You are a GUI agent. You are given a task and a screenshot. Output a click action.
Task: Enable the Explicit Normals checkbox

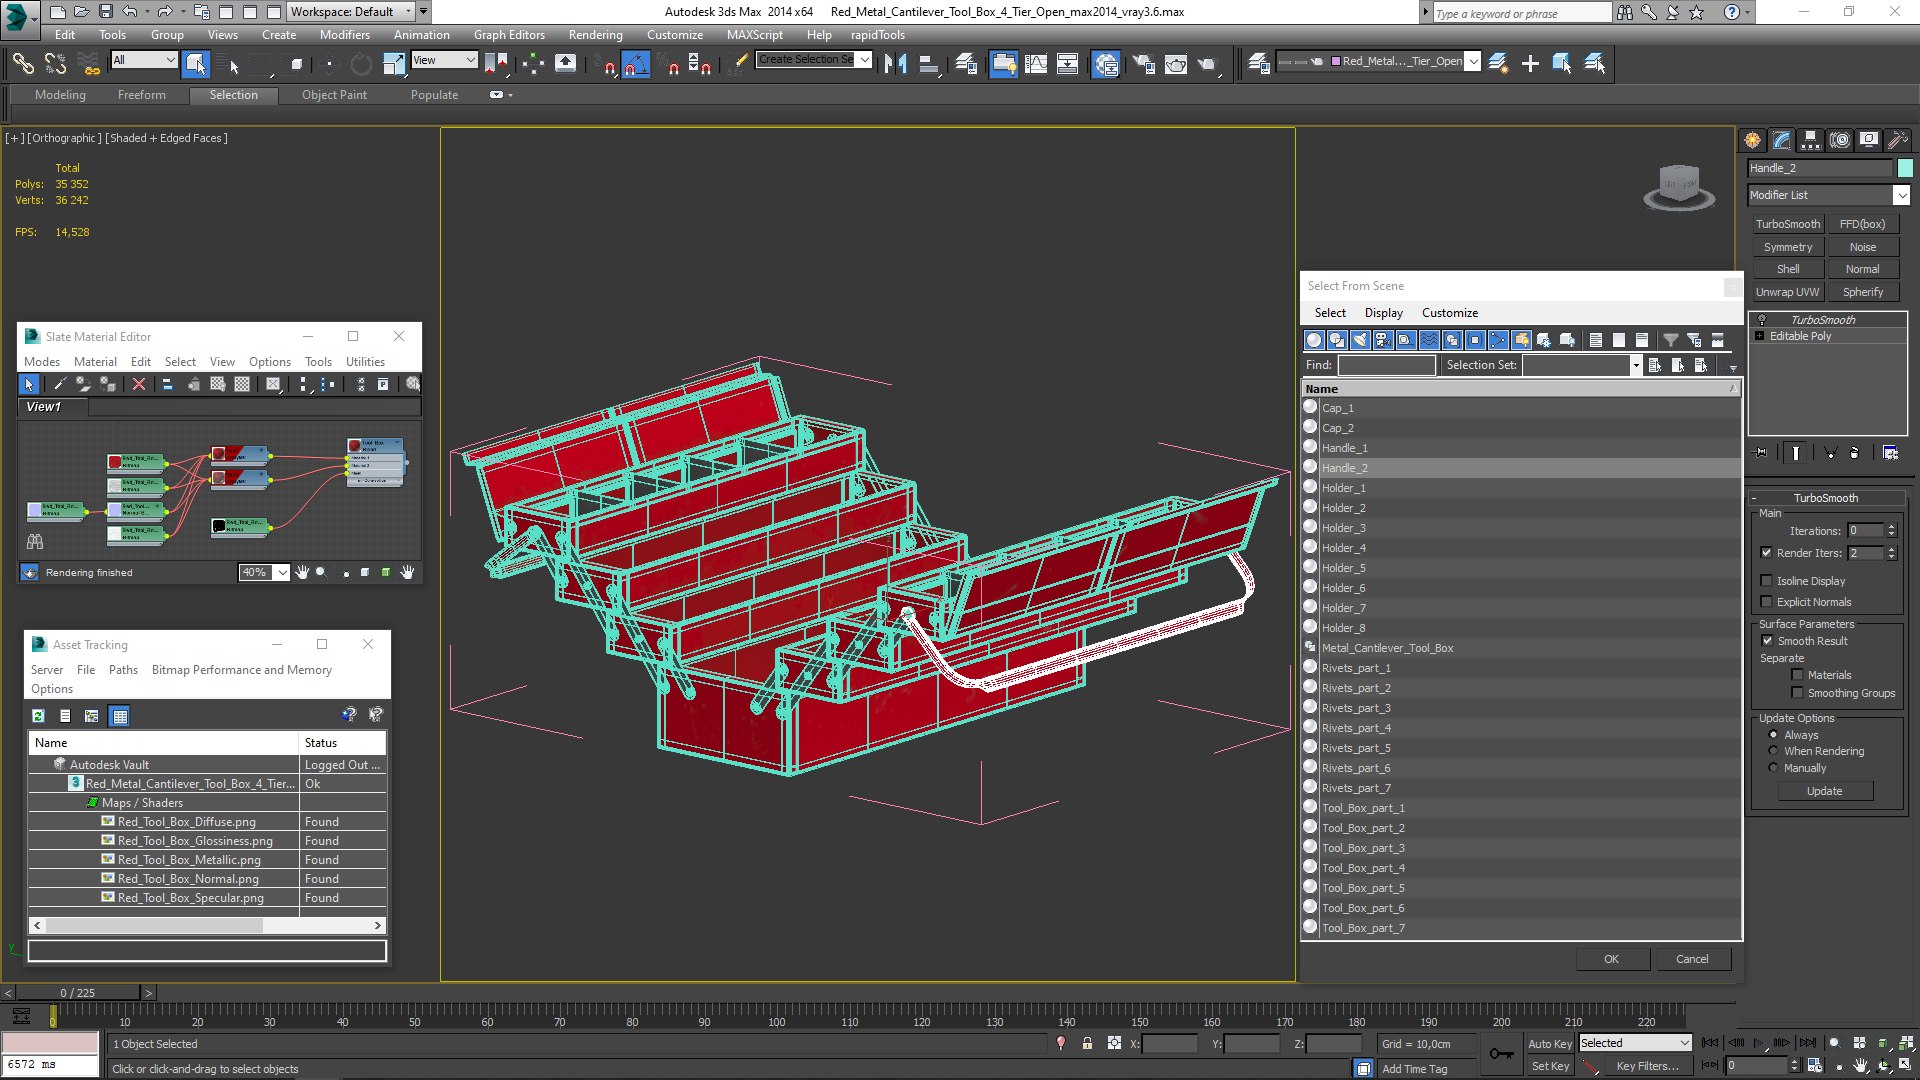(x=1767, y=602)
